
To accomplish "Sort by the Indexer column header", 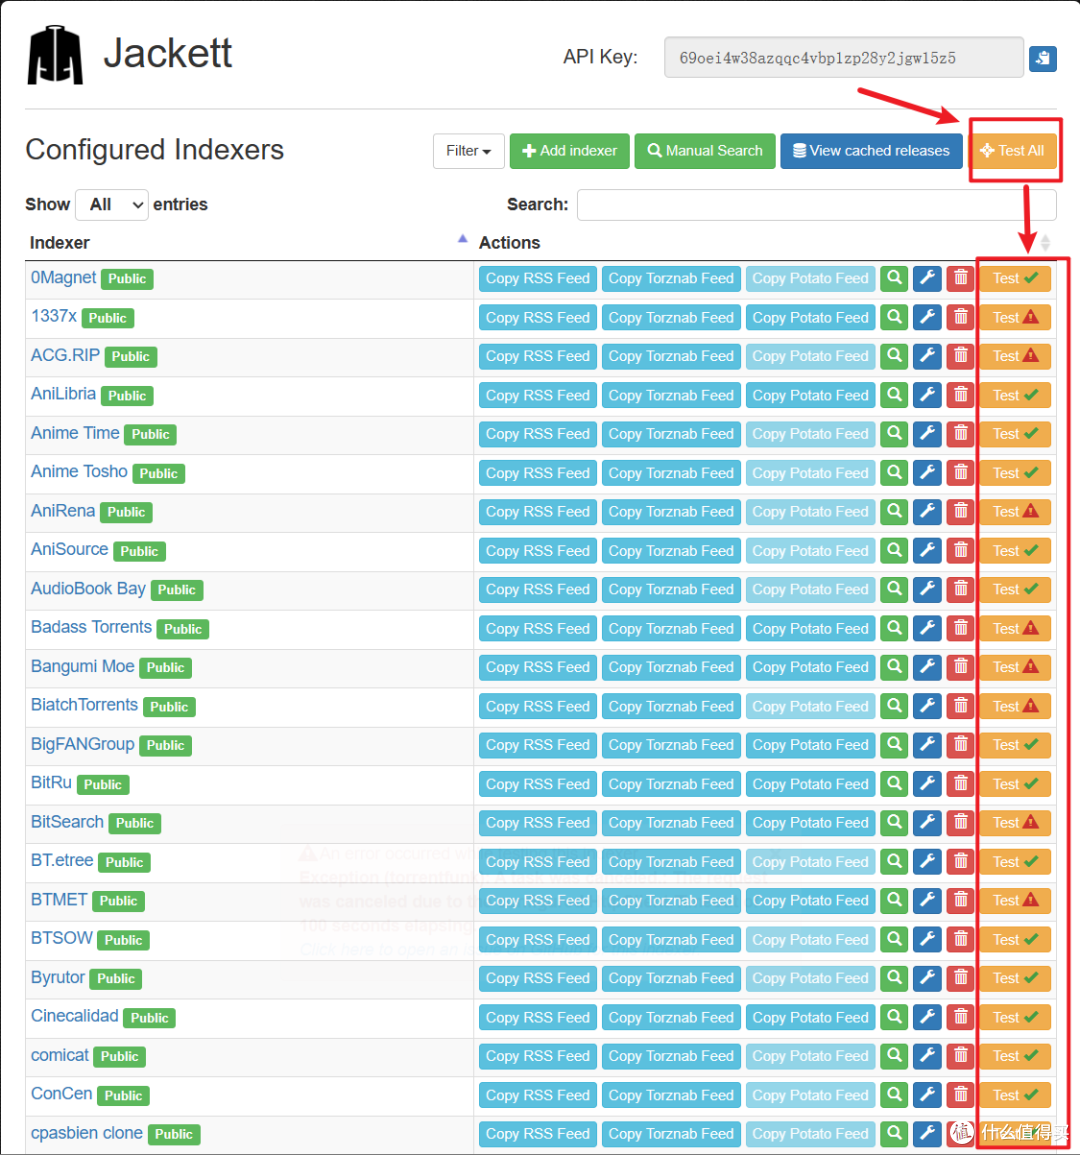I will (x=248, y=242).
